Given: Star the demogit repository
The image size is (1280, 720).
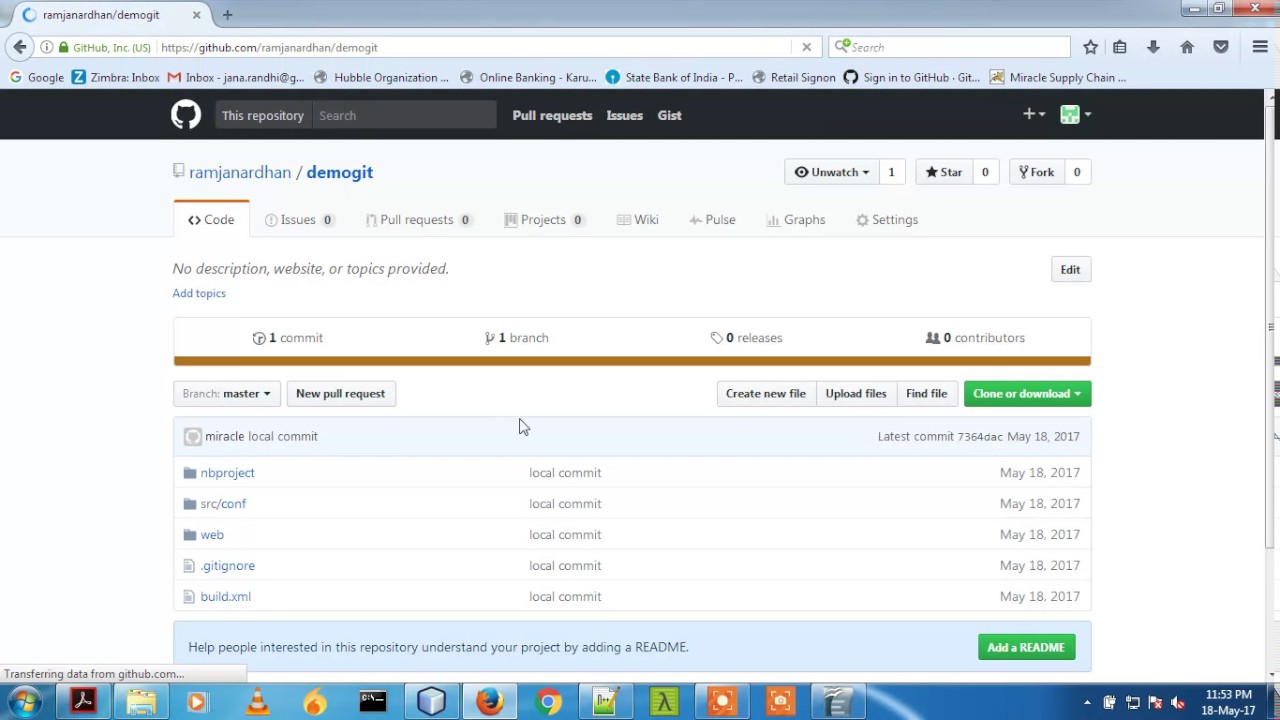Looking at the screenshot, I should (943, 172).
